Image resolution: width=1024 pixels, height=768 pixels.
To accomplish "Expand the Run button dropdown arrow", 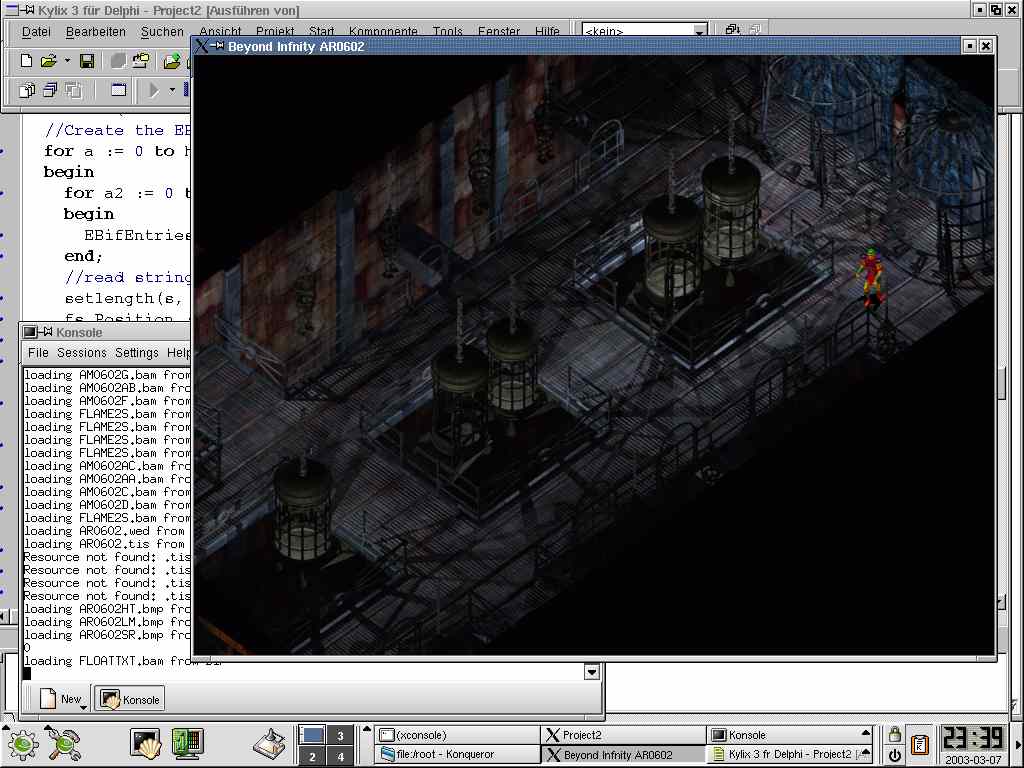I will coord(172,90).
